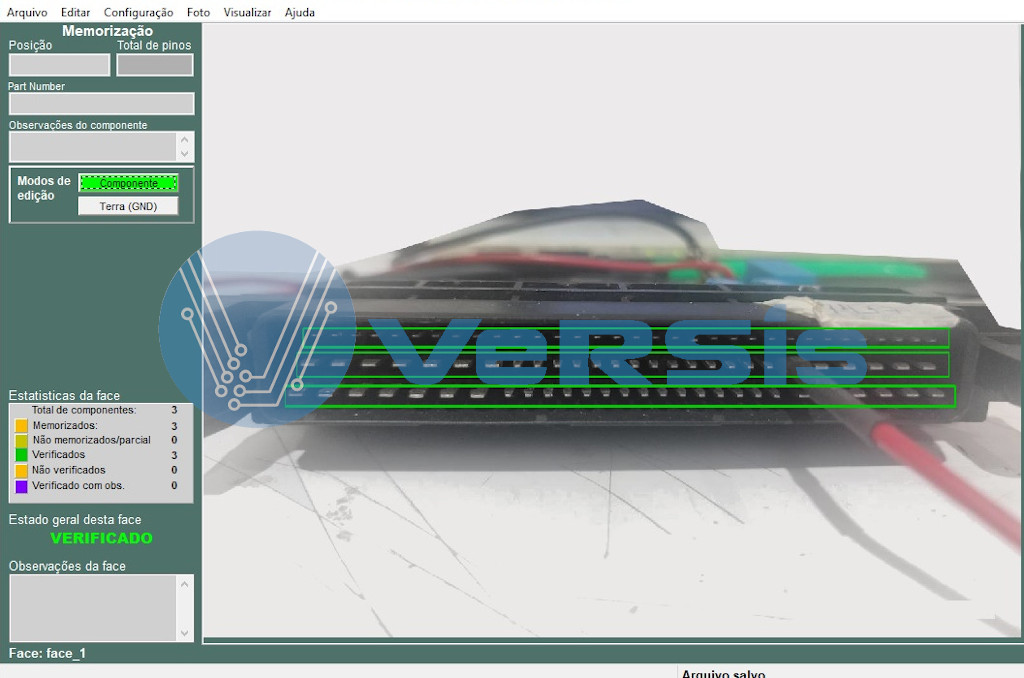Viewport: 1024px width, 678px height.
Task: Open the Editar menu
Action: click(x=75, y=12)
